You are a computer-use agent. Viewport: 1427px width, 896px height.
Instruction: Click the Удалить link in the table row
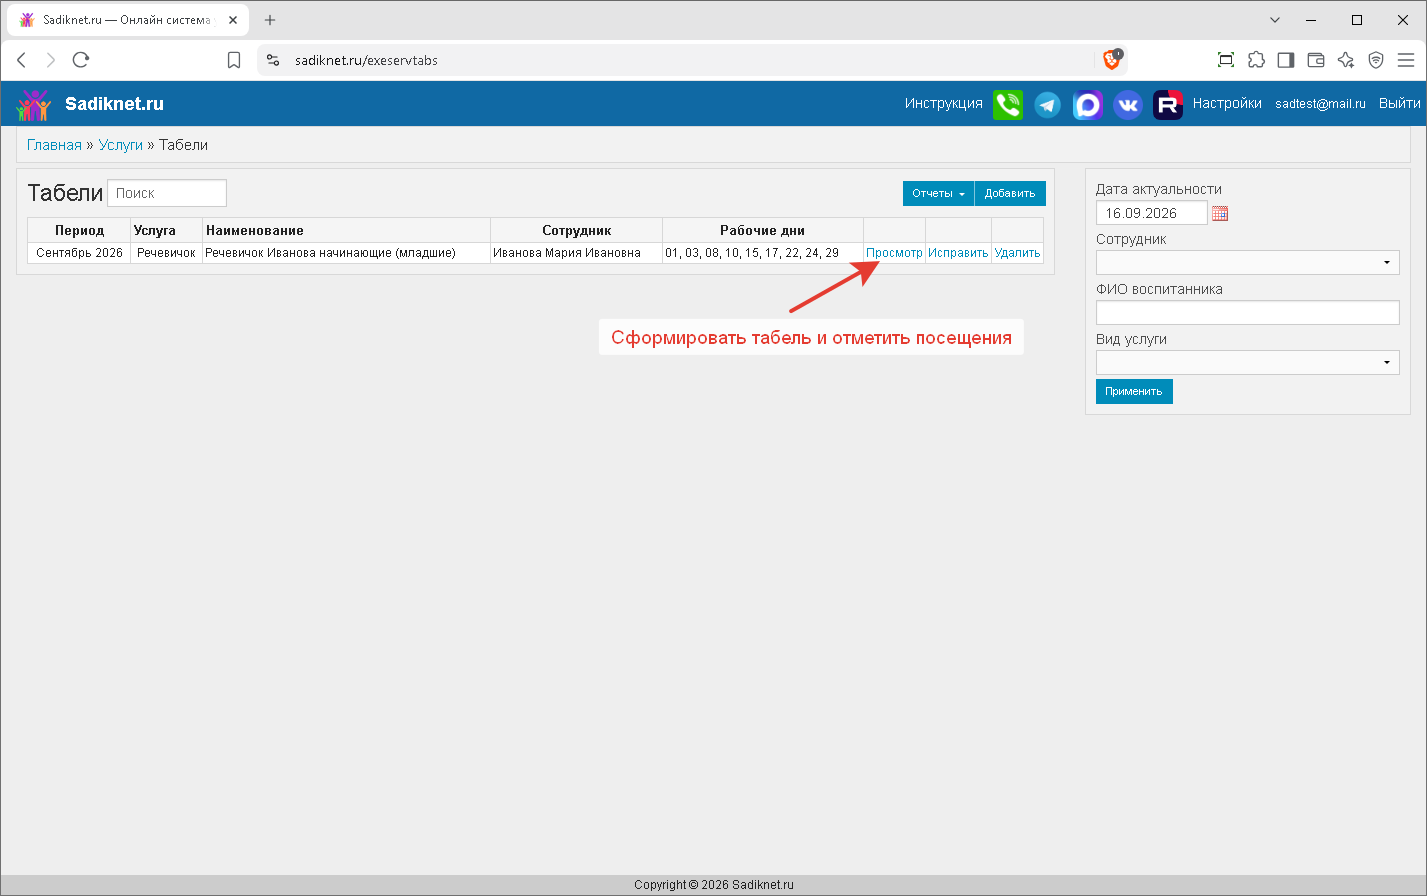[x=1017, y=253]
